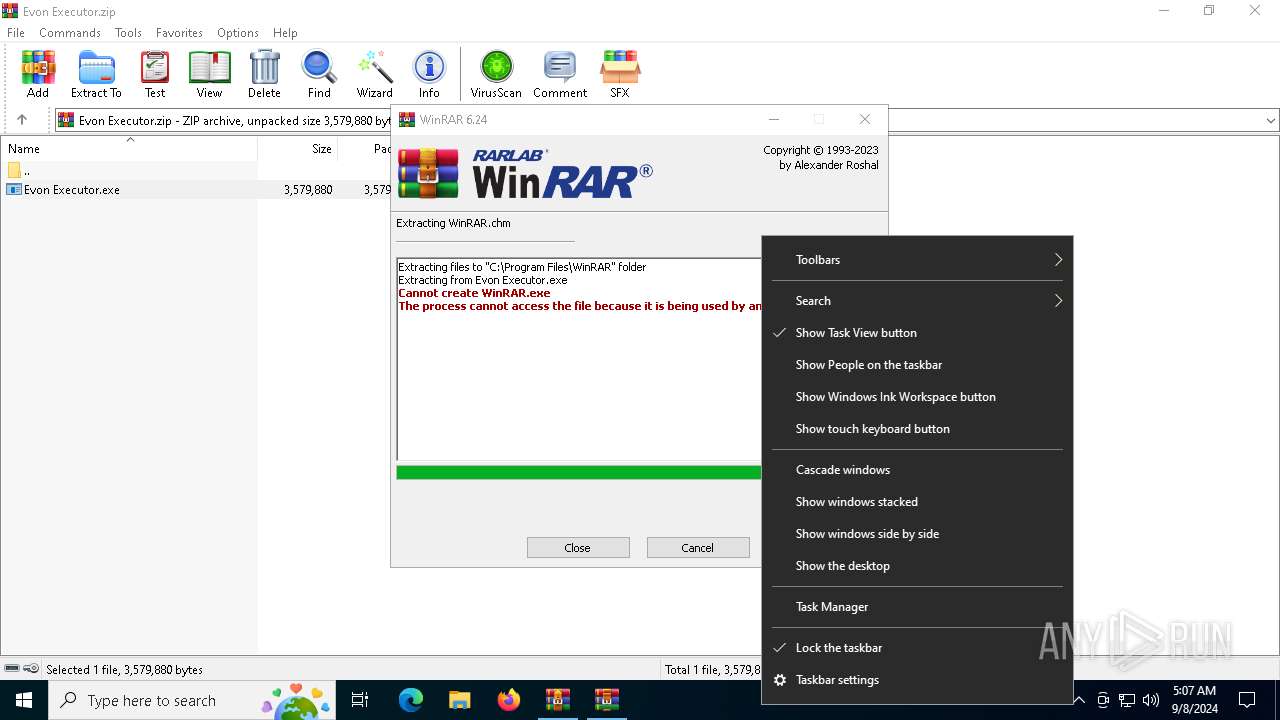Expand the Search submenu
This screenshot has width=1280, height=720.
[x=917, y=301]
